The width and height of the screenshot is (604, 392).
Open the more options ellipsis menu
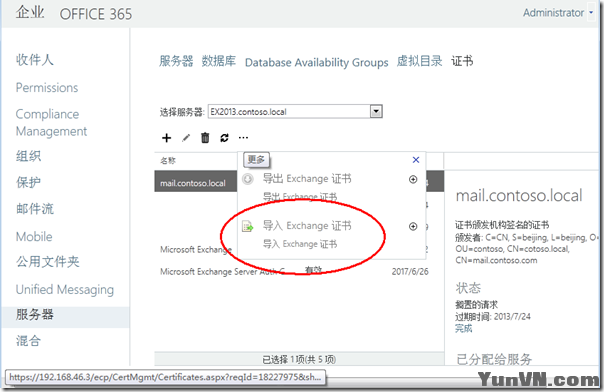[243, 137]
